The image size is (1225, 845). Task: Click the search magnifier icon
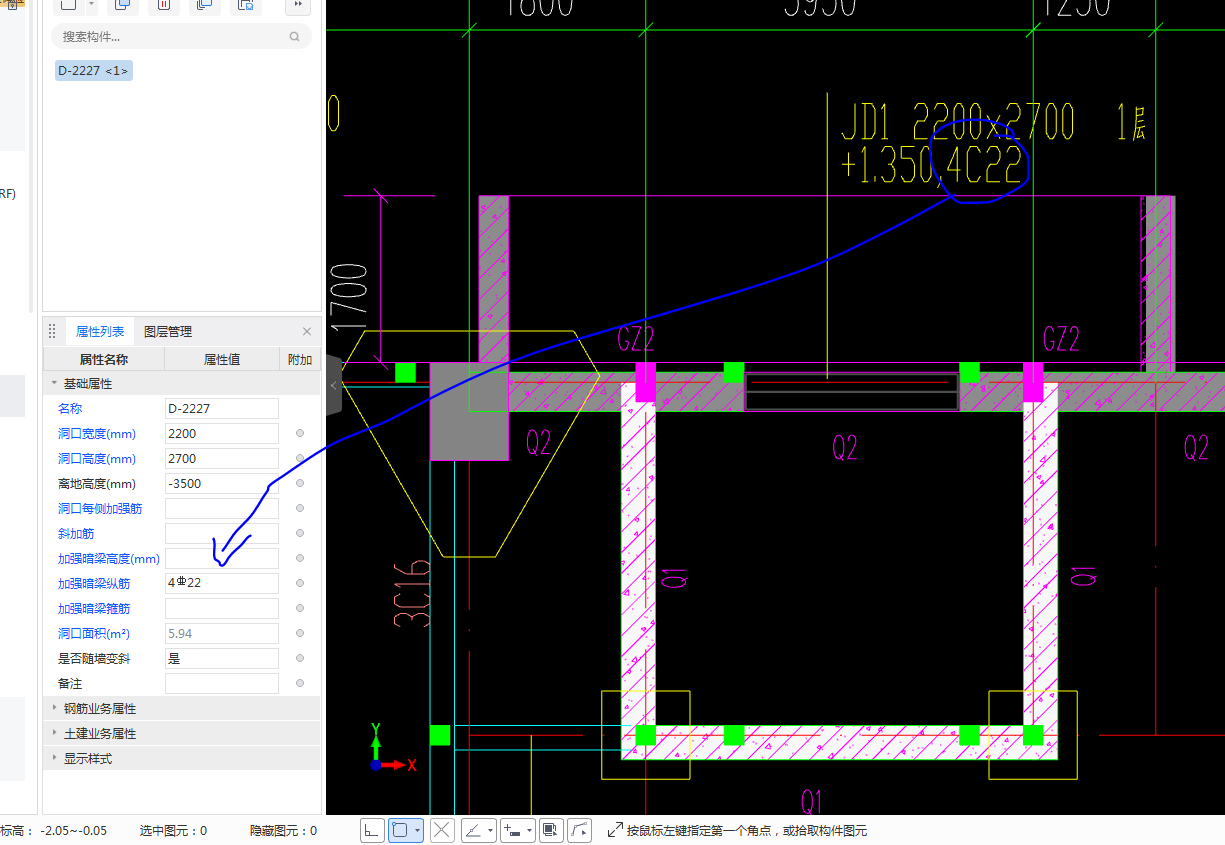coord(294,37)
